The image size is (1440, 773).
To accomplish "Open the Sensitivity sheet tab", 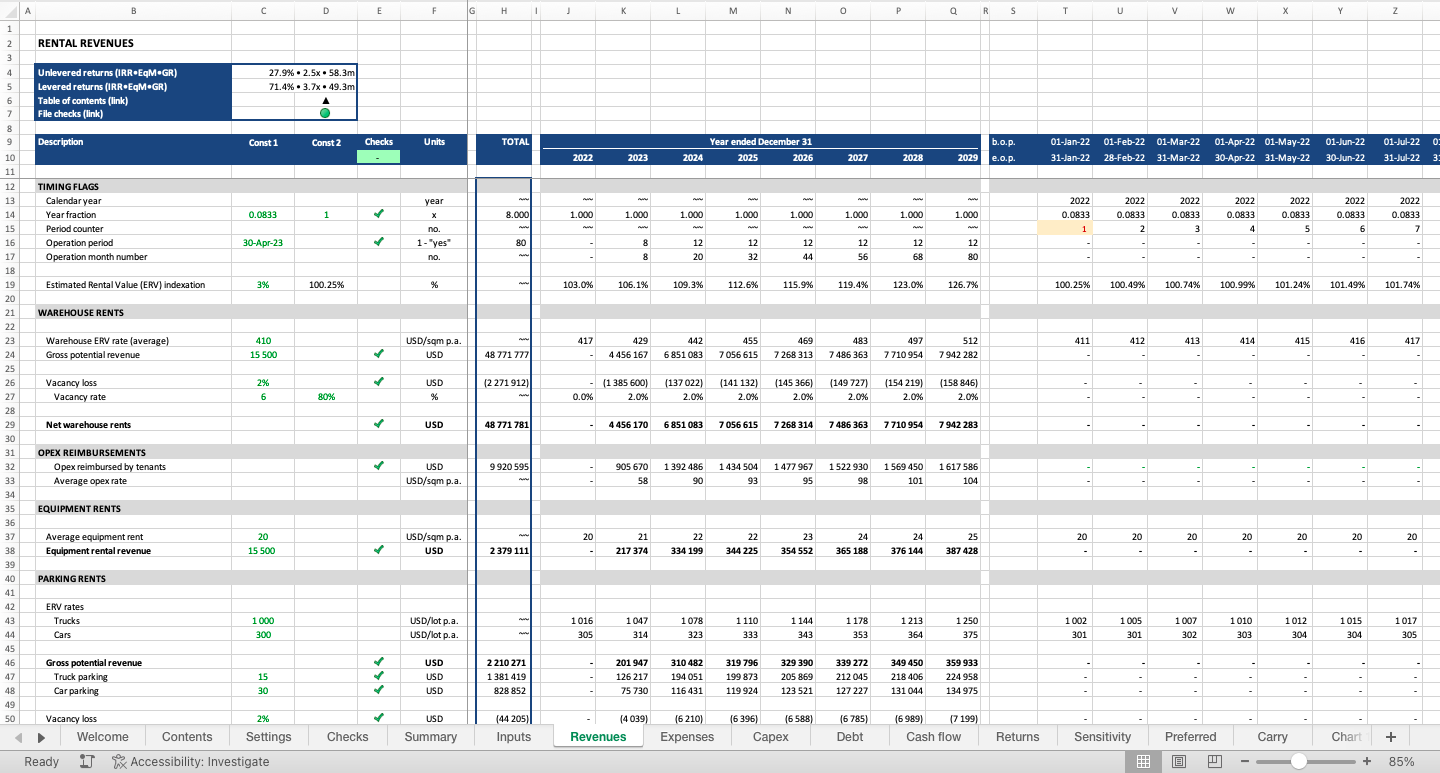I will tap(1103, 737).
